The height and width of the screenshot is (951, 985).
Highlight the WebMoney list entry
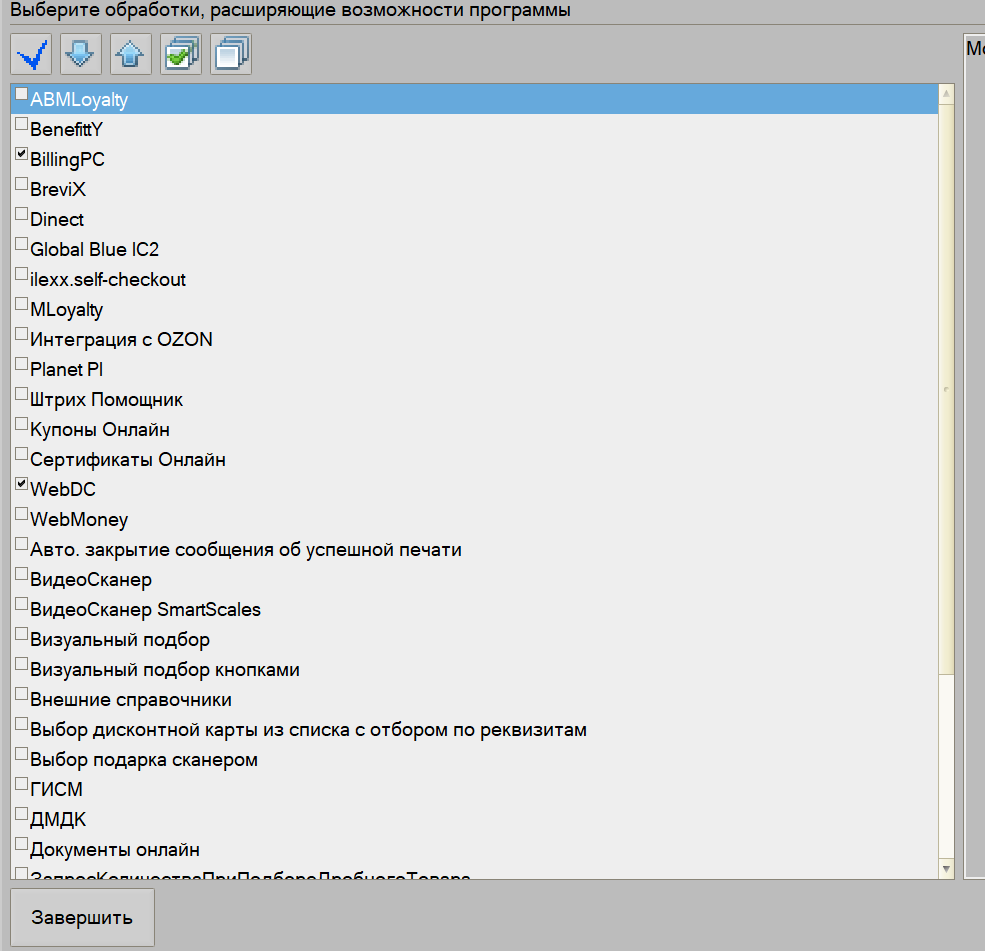(79, 520)
